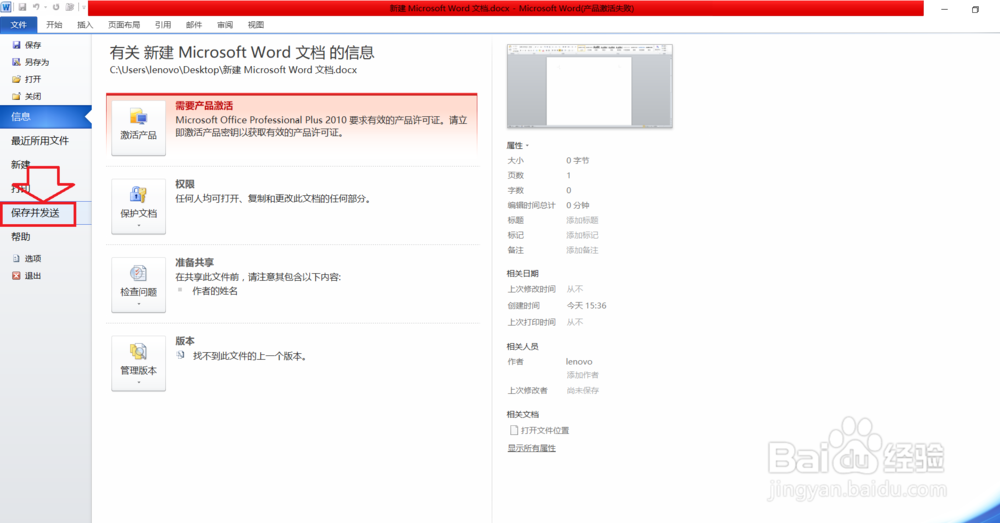The width and height of the screenshot is (1000, 523).
Task: Click the 今天 15:36 creation time value
Action: 587,306
